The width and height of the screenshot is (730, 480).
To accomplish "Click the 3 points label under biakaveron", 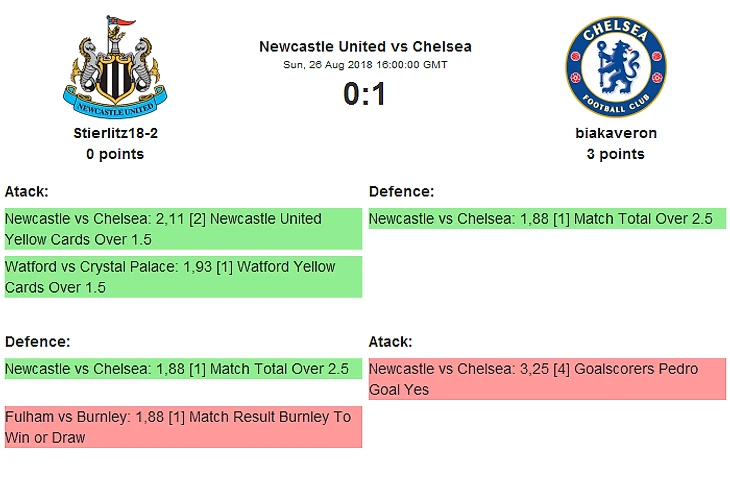I will pyautogui.click(x=615, y=154).
